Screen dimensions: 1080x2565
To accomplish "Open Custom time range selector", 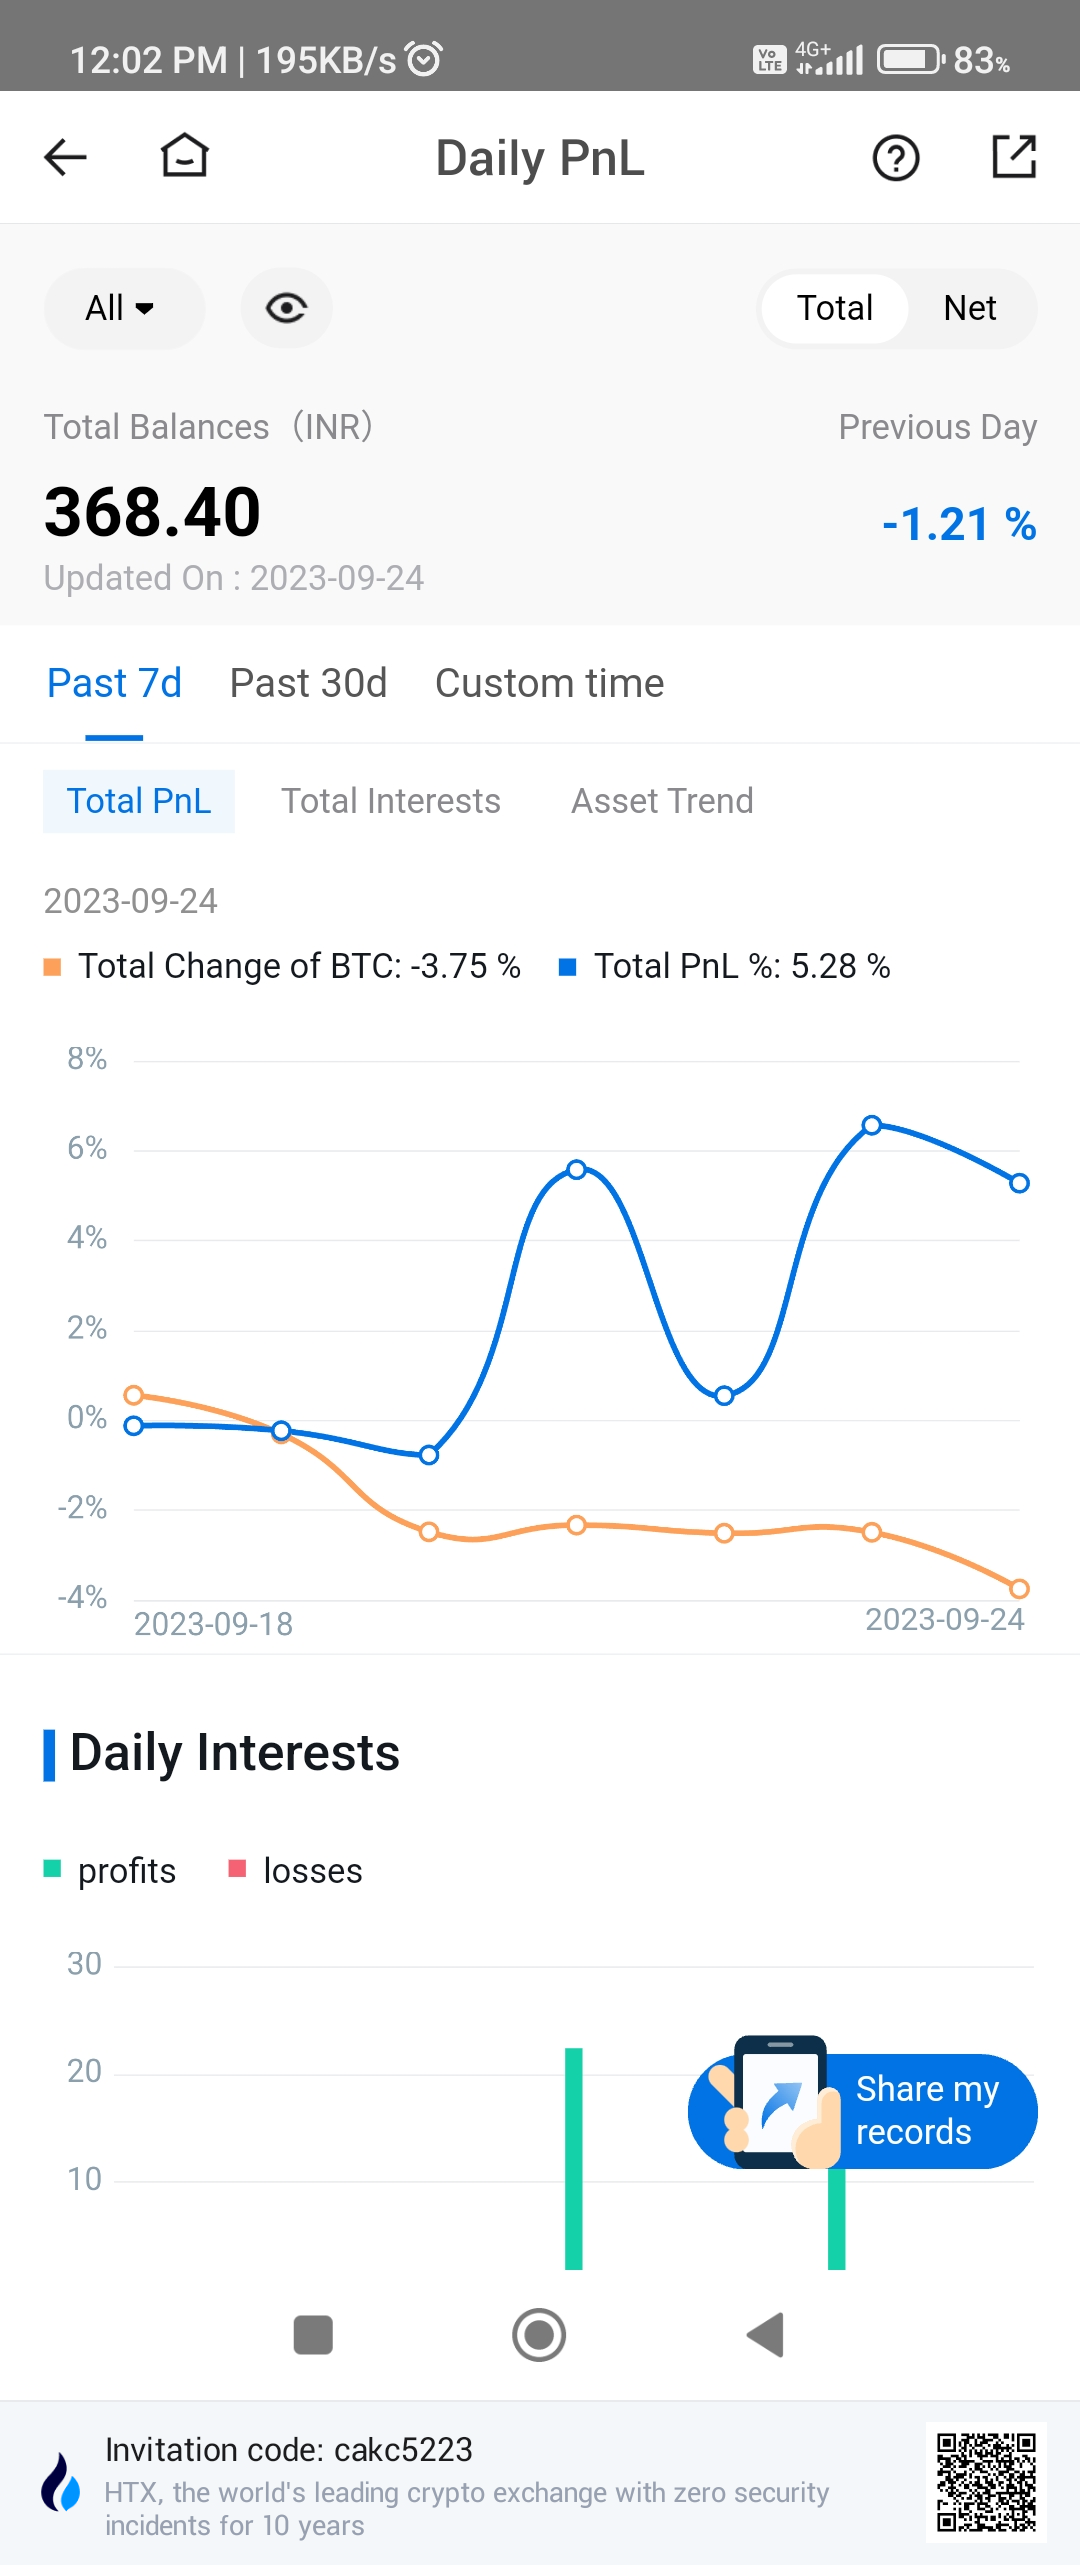I will [x=549, y=684].
